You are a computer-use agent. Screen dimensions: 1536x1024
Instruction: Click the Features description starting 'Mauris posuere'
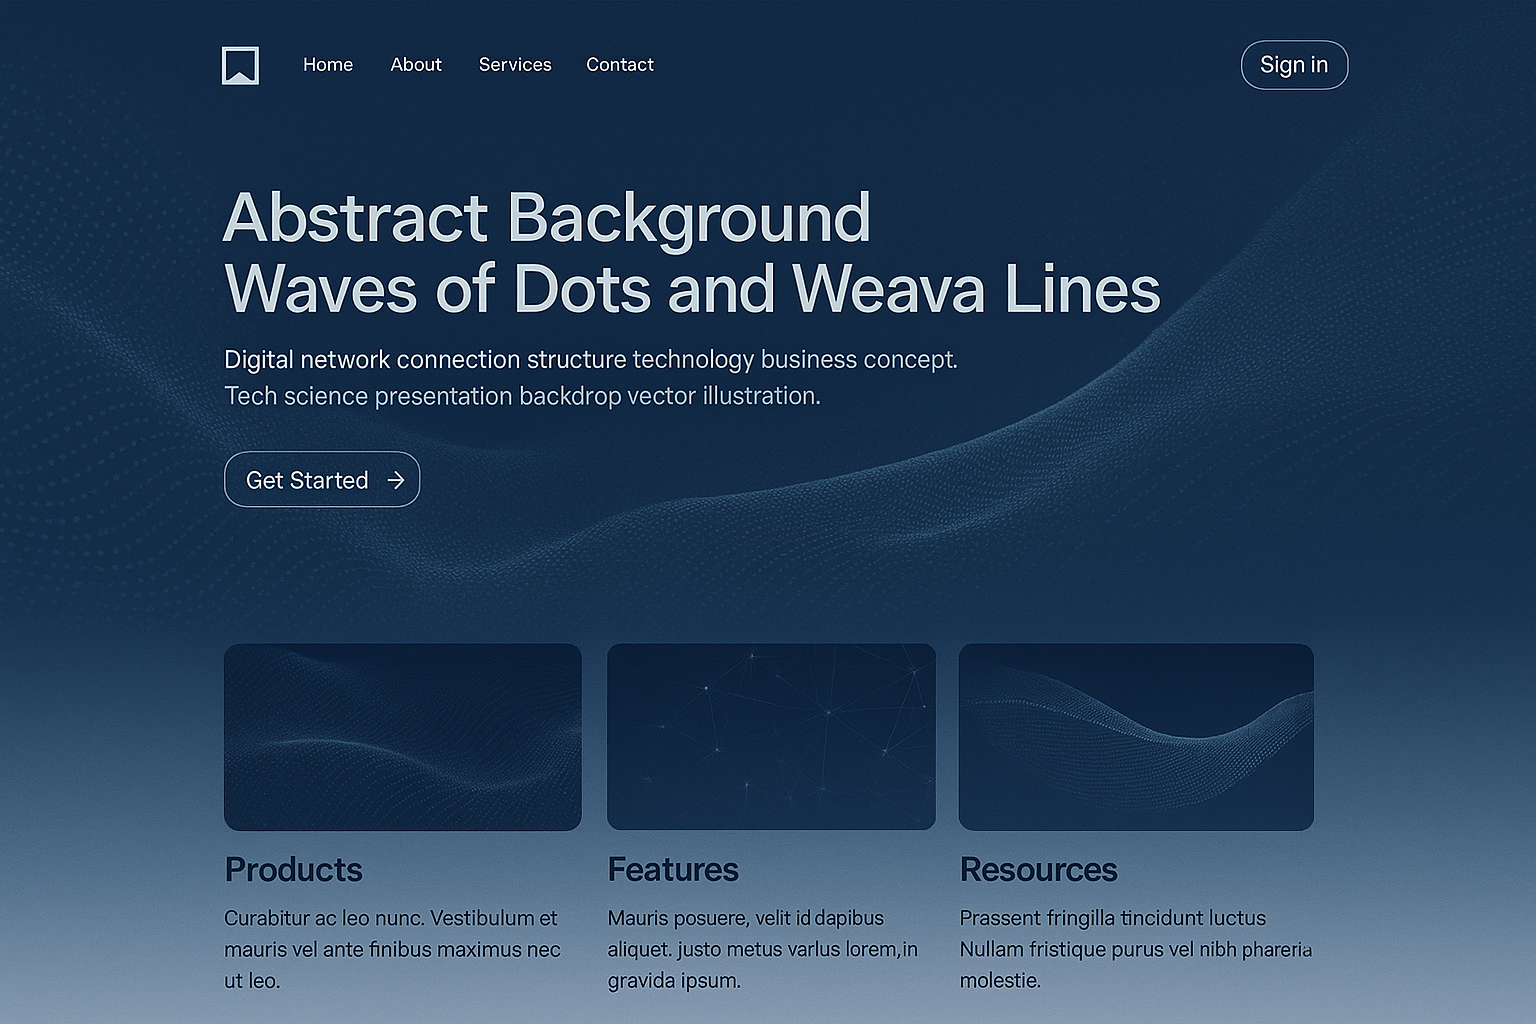pos(762,949)
